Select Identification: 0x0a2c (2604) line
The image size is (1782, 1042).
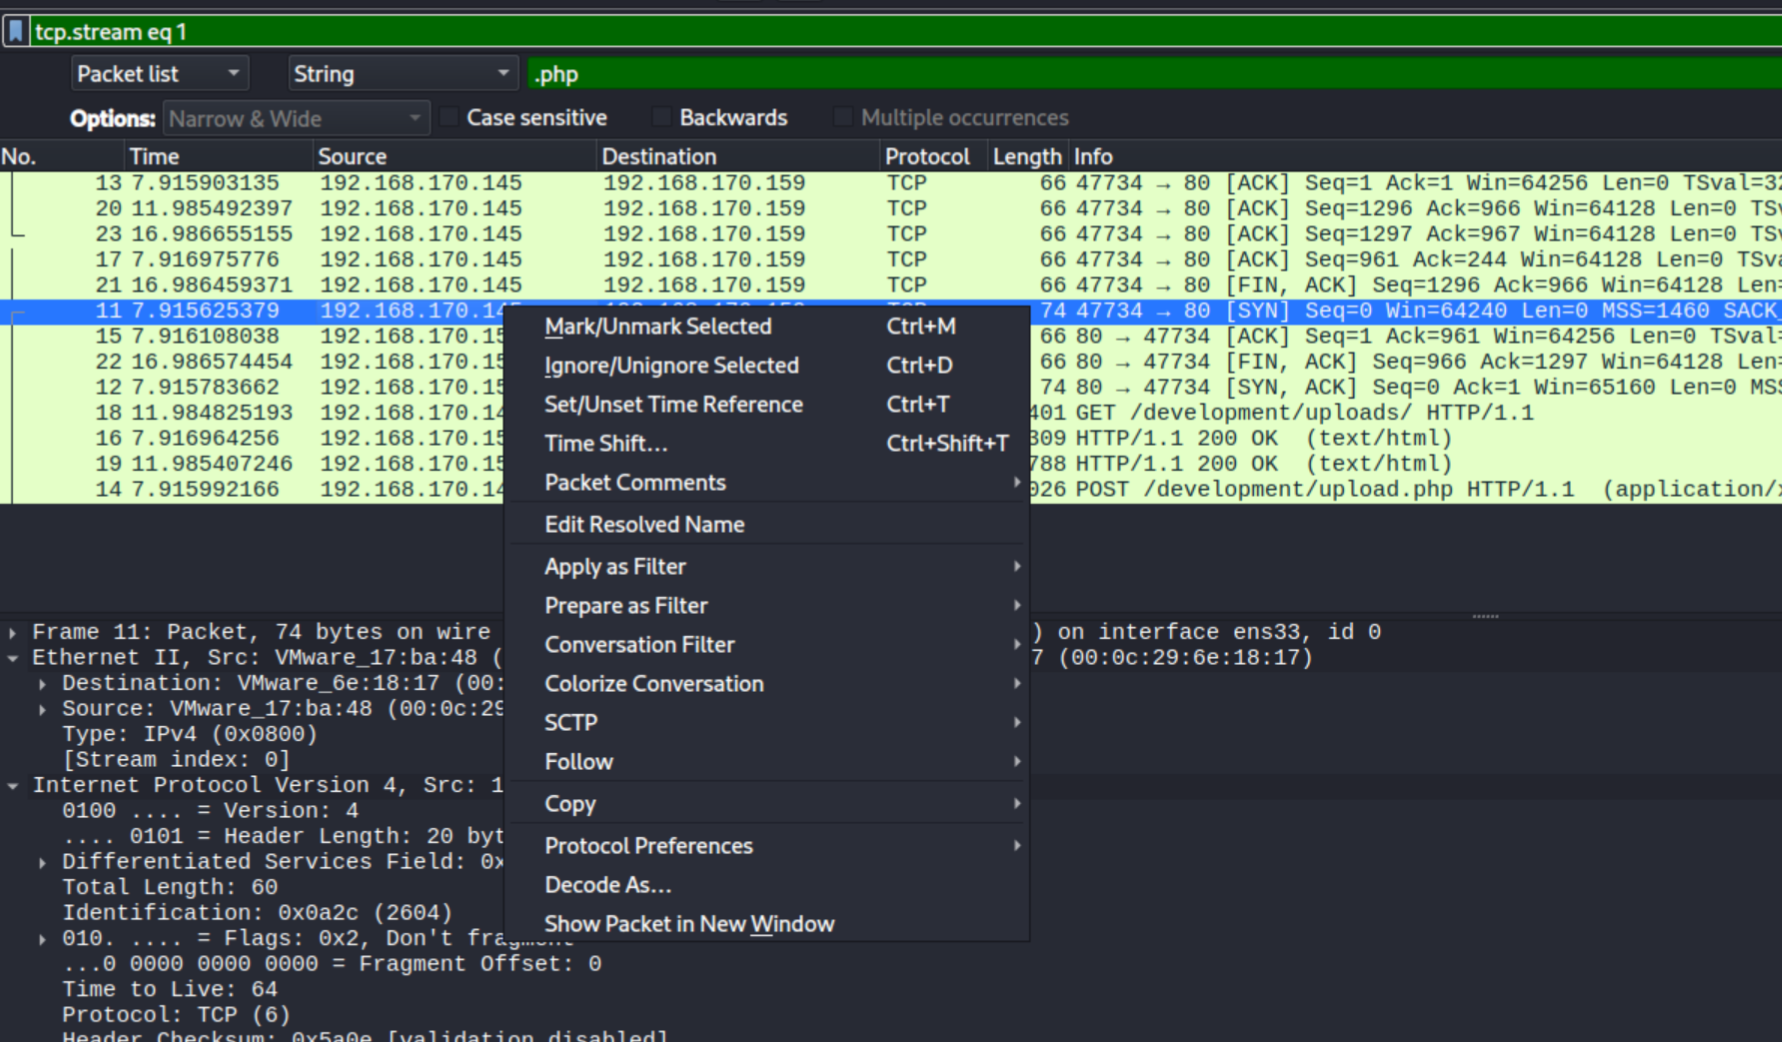click(x=257, y=913)
